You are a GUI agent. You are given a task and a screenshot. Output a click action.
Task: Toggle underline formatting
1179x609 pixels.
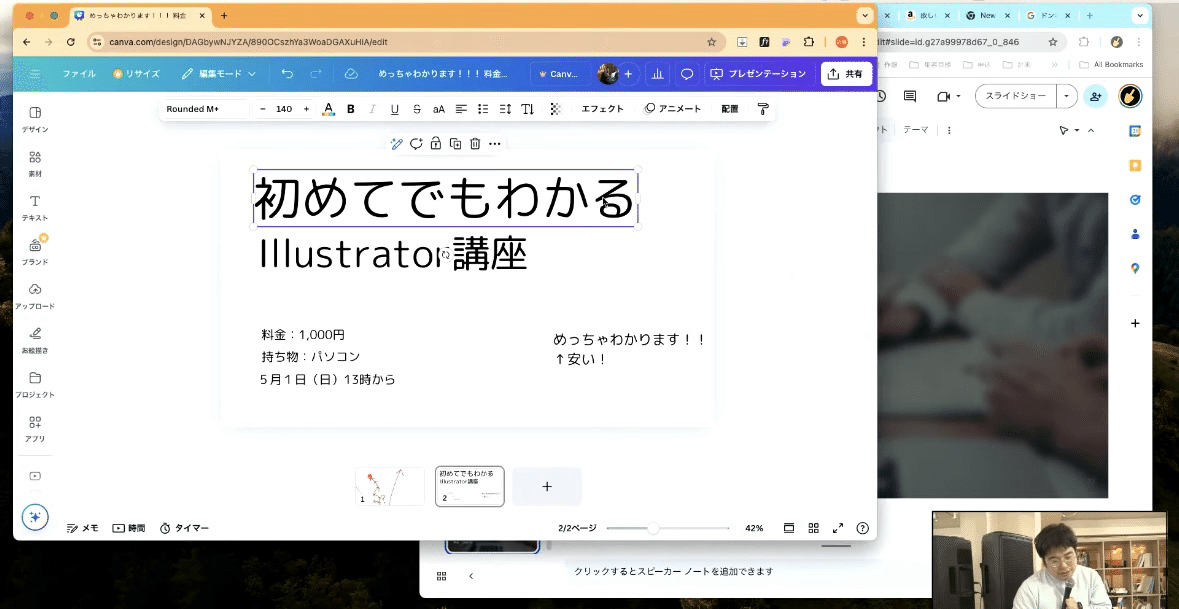[395, 109]
